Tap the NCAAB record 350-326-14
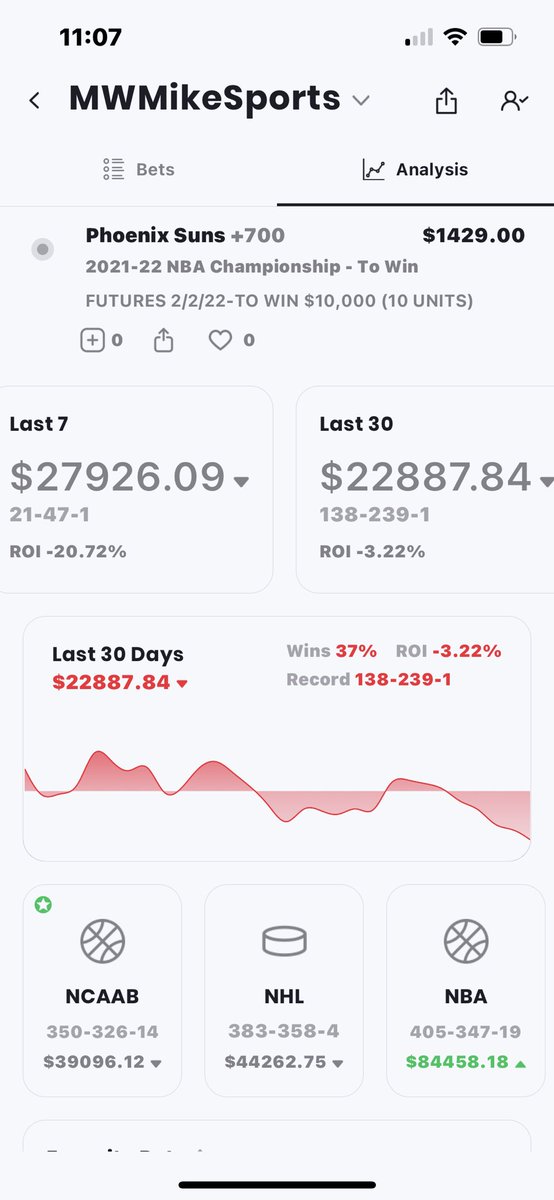The width and height of the screenshot is (554, 1200). click(102, 1031)
